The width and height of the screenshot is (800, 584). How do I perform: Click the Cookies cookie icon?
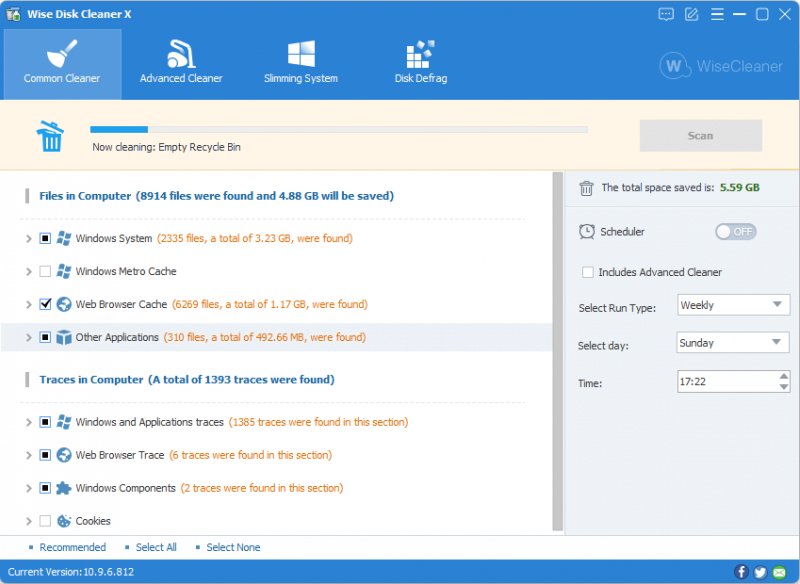click(x=64, y=521)
